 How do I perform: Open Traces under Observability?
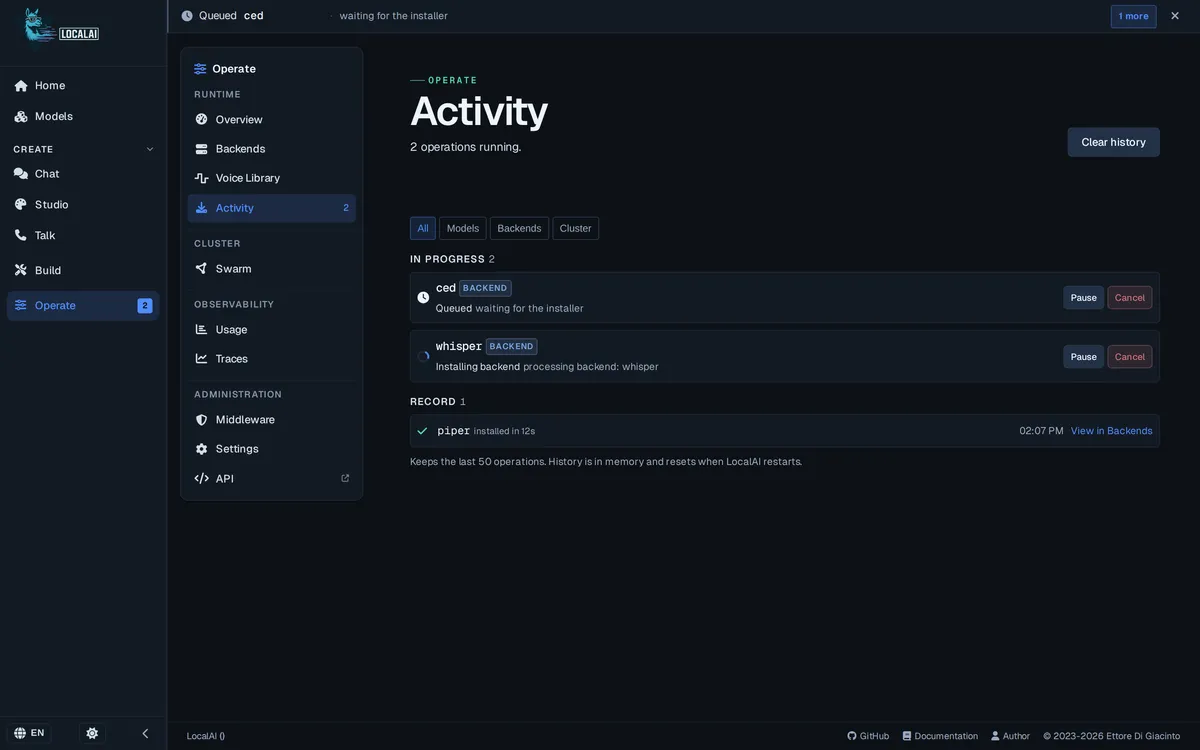pyautogui.click(x=271, y=358)
